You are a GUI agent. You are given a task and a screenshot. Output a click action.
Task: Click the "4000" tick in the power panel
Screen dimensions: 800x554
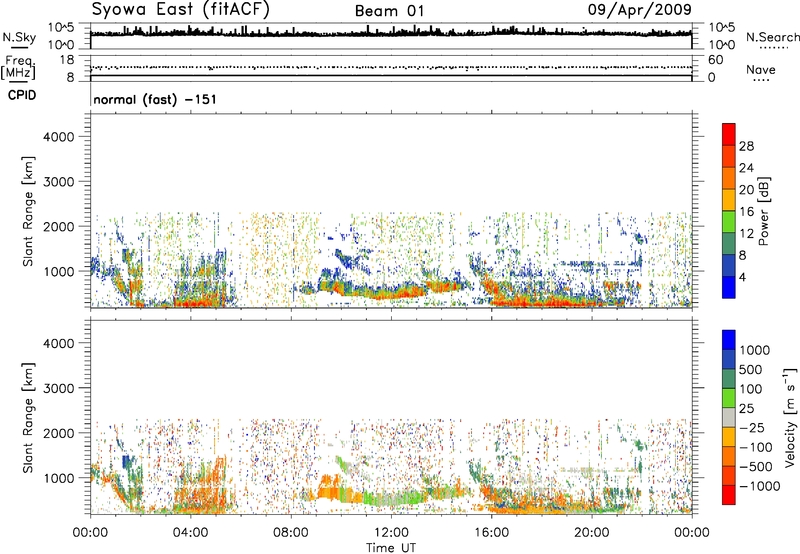pyautogui.click(x=59, y=137)
